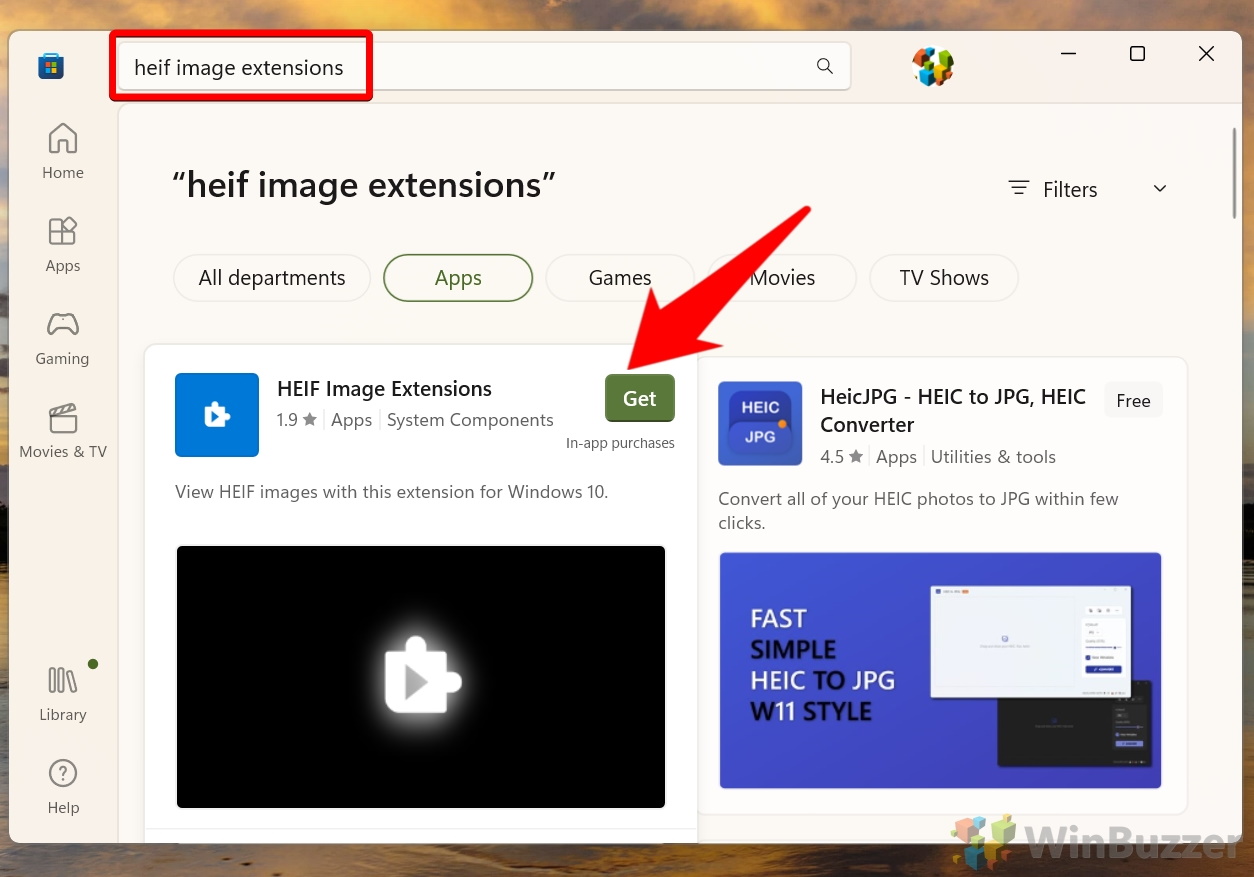Click the System Components category label
Viewport: 1254px width, 877px height.
click(x=470, y=420)
